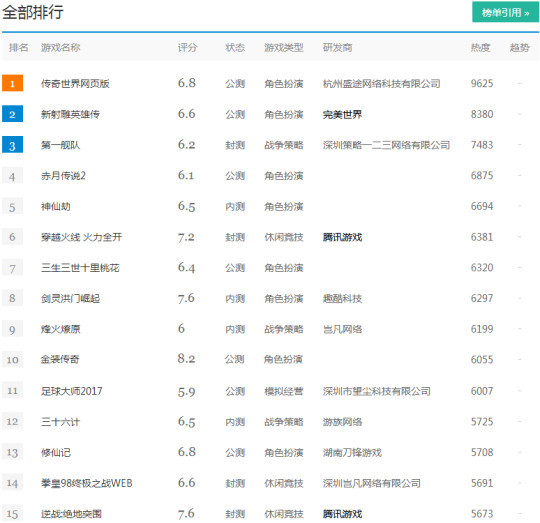Click the 评分 column header
Image resolution: width=540 pixels, height=523 pixels.
[187, 48]
